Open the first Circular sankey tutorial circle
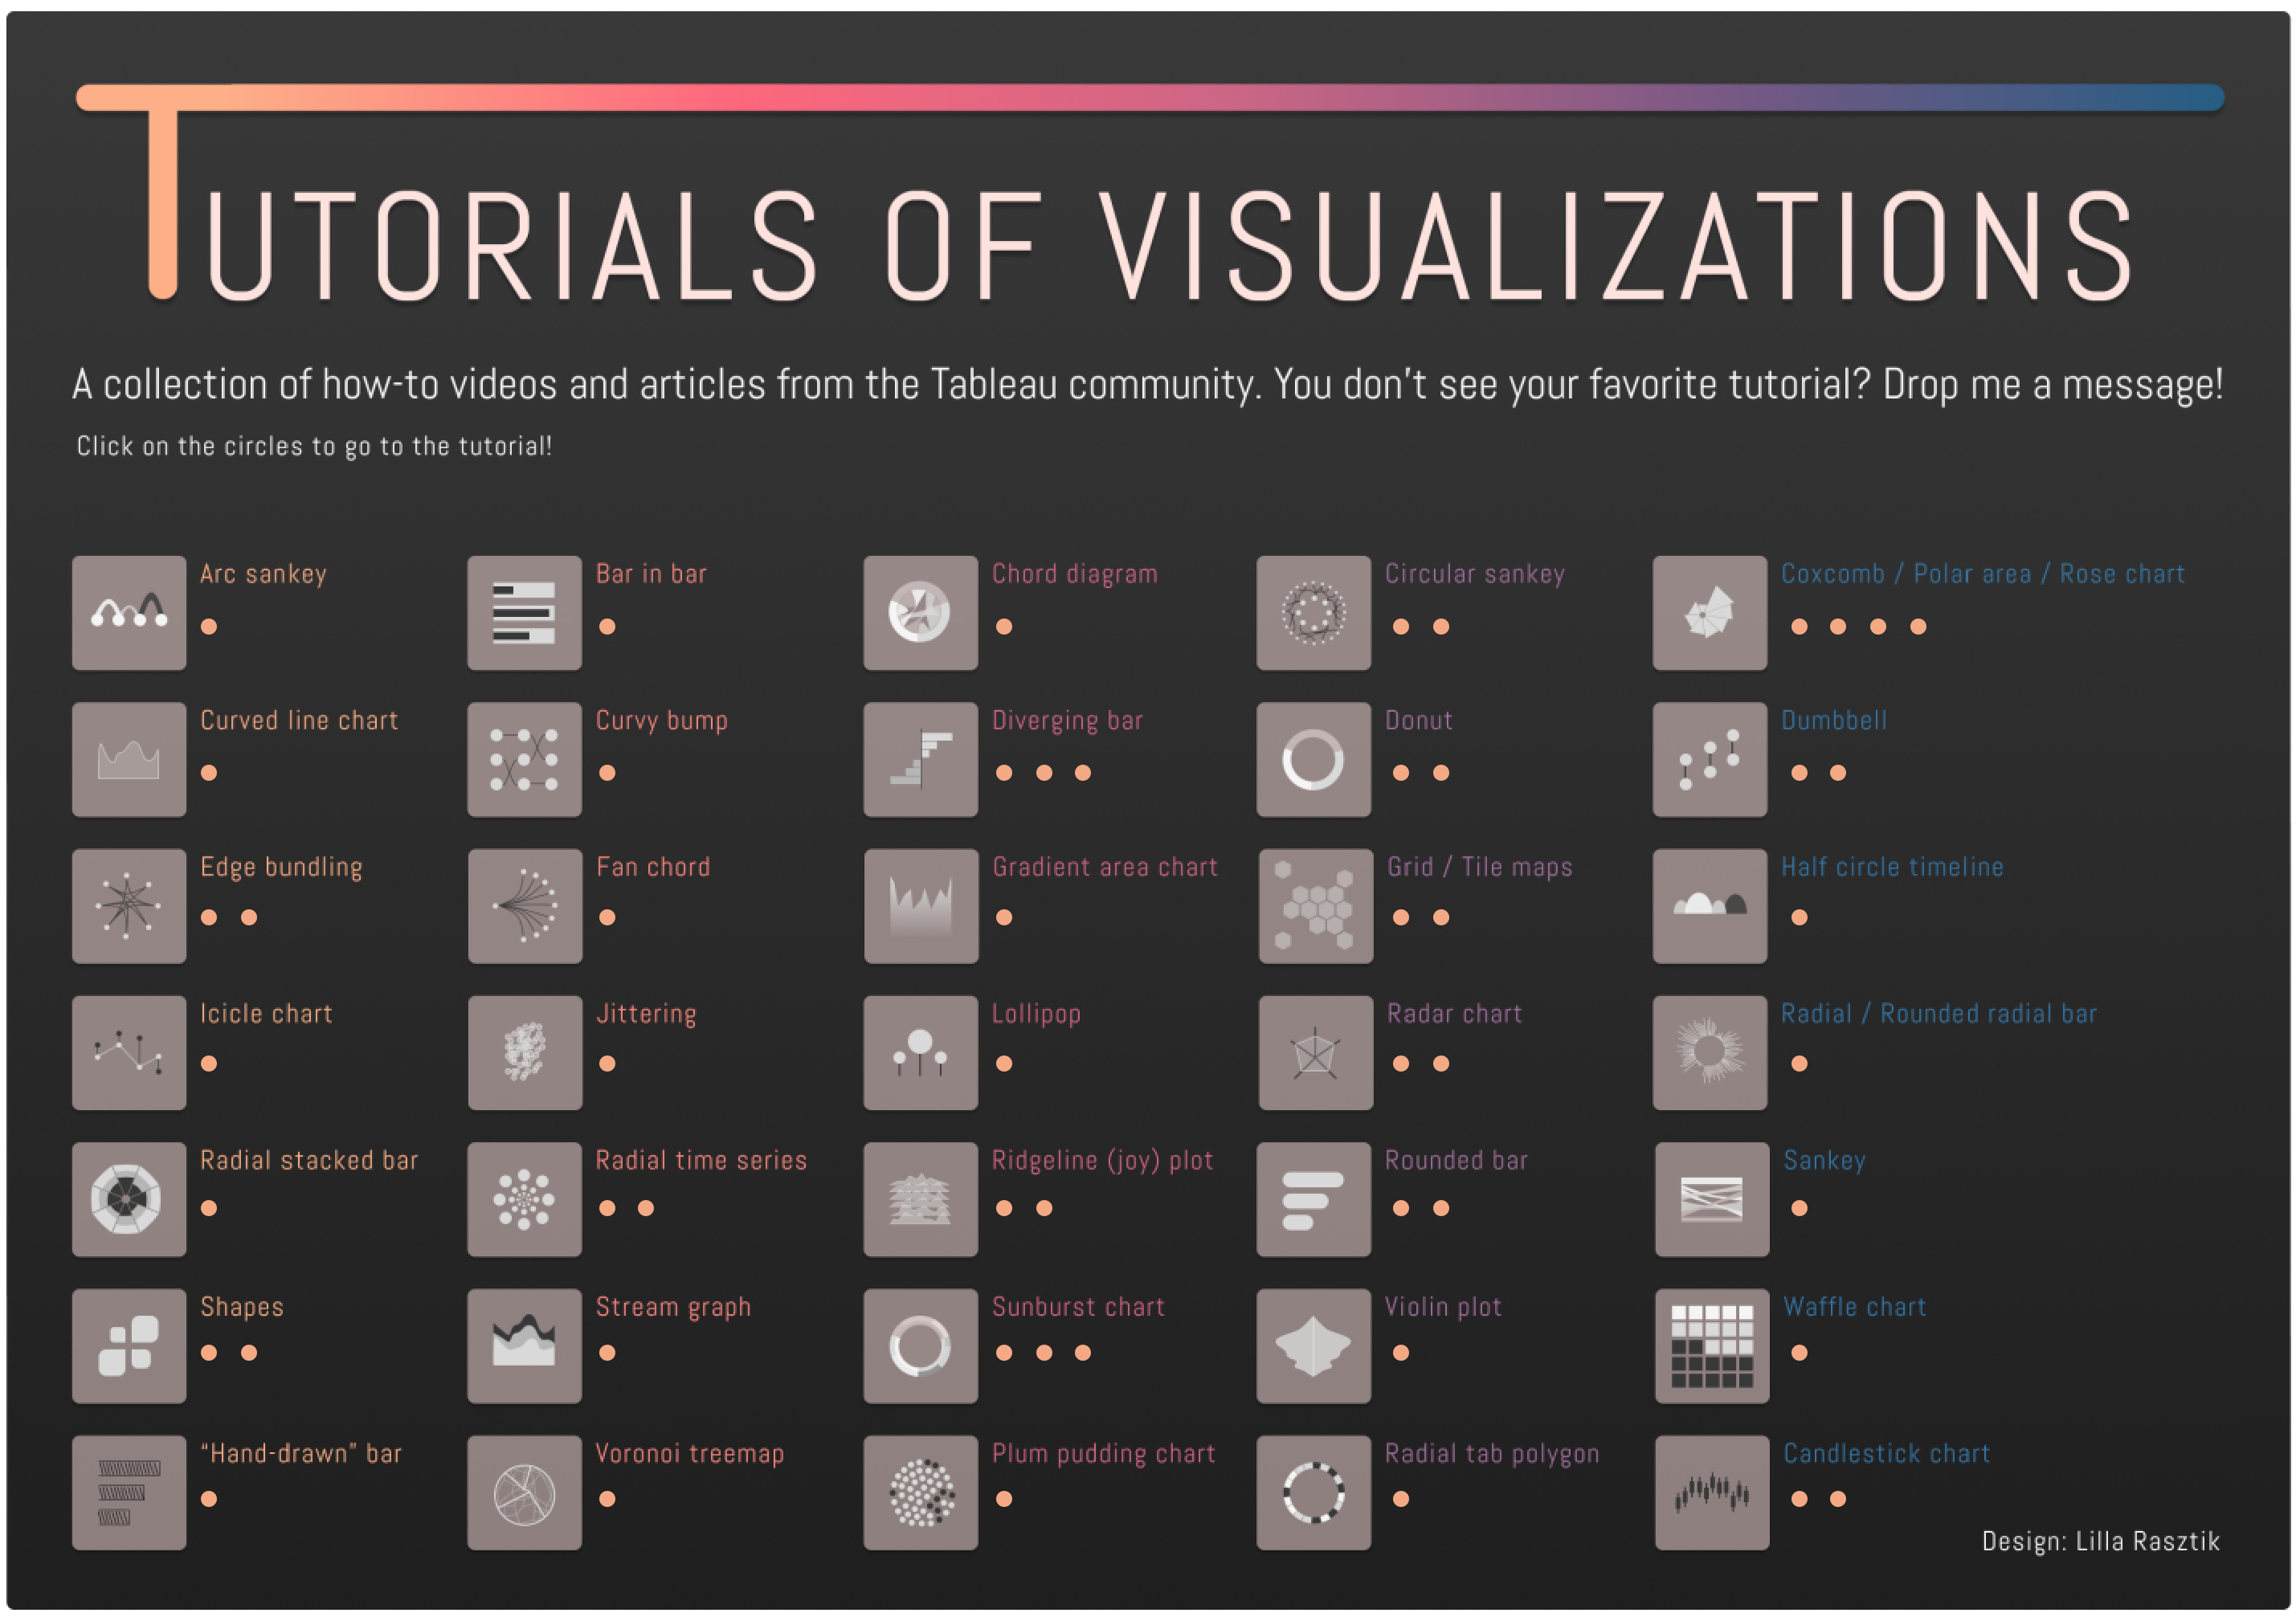 [1401, 627]
